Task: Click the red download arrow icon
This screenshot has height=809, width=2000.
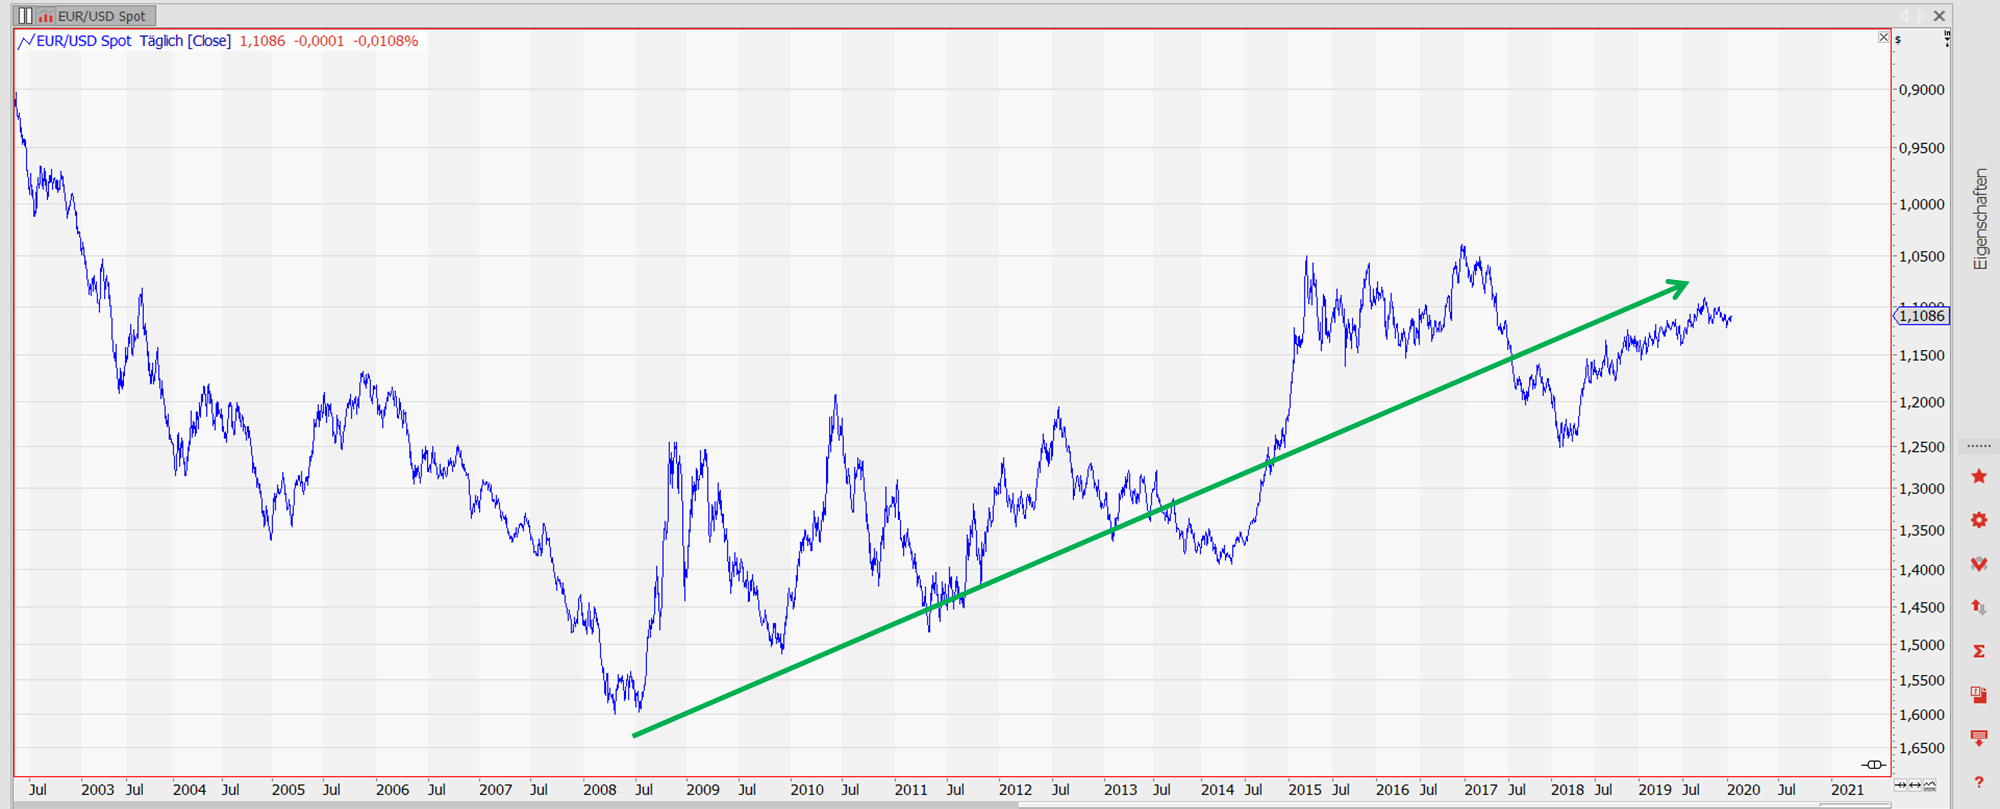Action: [x=1978, y=738]
